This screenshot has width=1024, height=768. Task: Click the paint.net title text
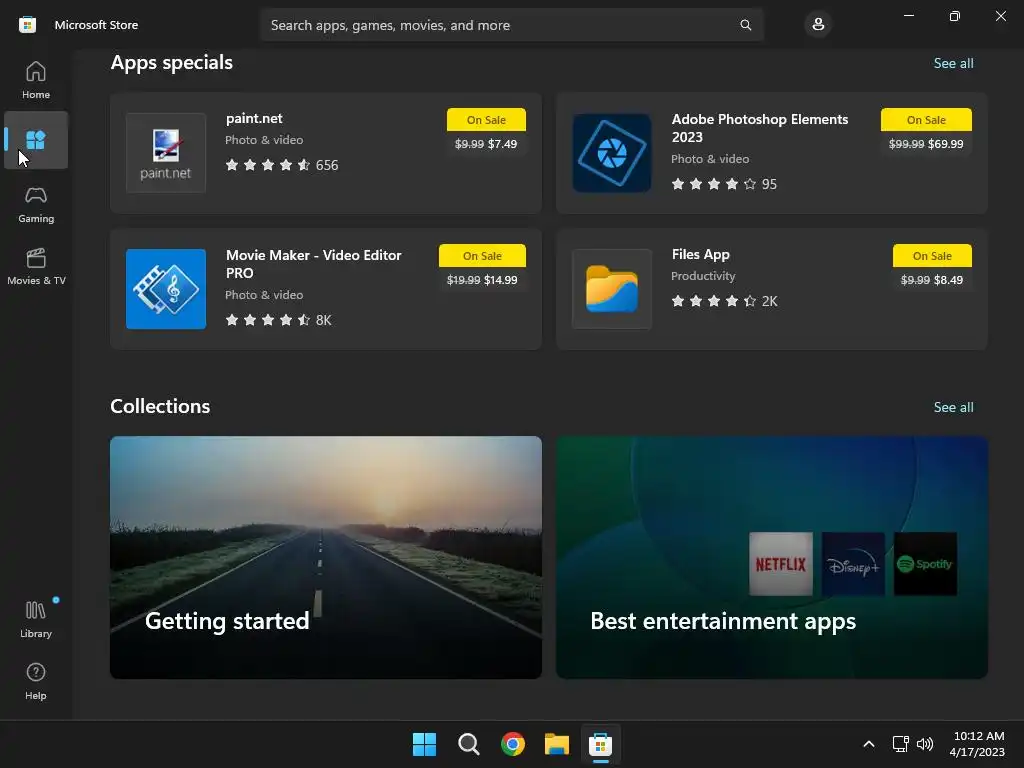click(254, 118)
